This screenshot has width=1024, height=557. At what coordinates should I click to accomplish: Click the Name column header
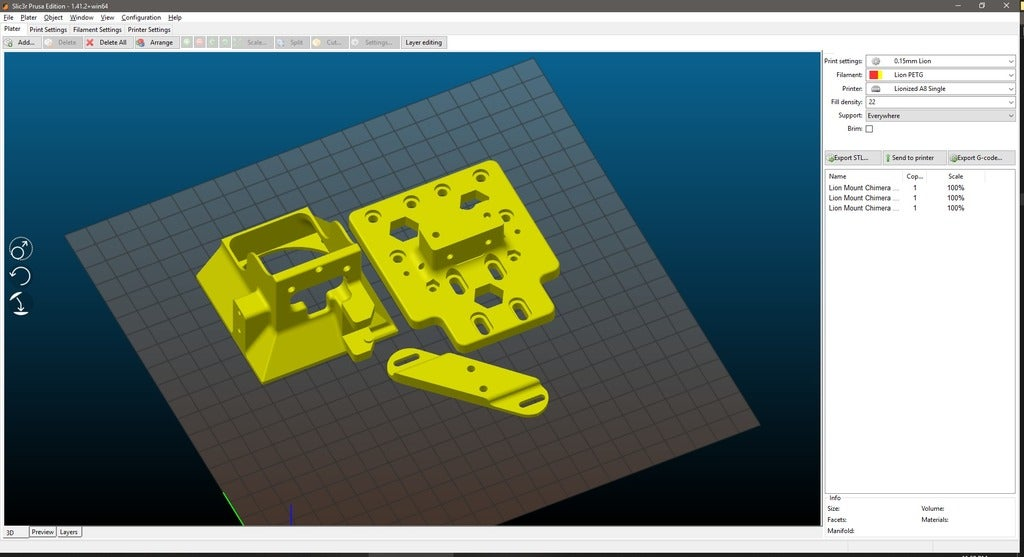pyautogui.click(x=863, y=176)
